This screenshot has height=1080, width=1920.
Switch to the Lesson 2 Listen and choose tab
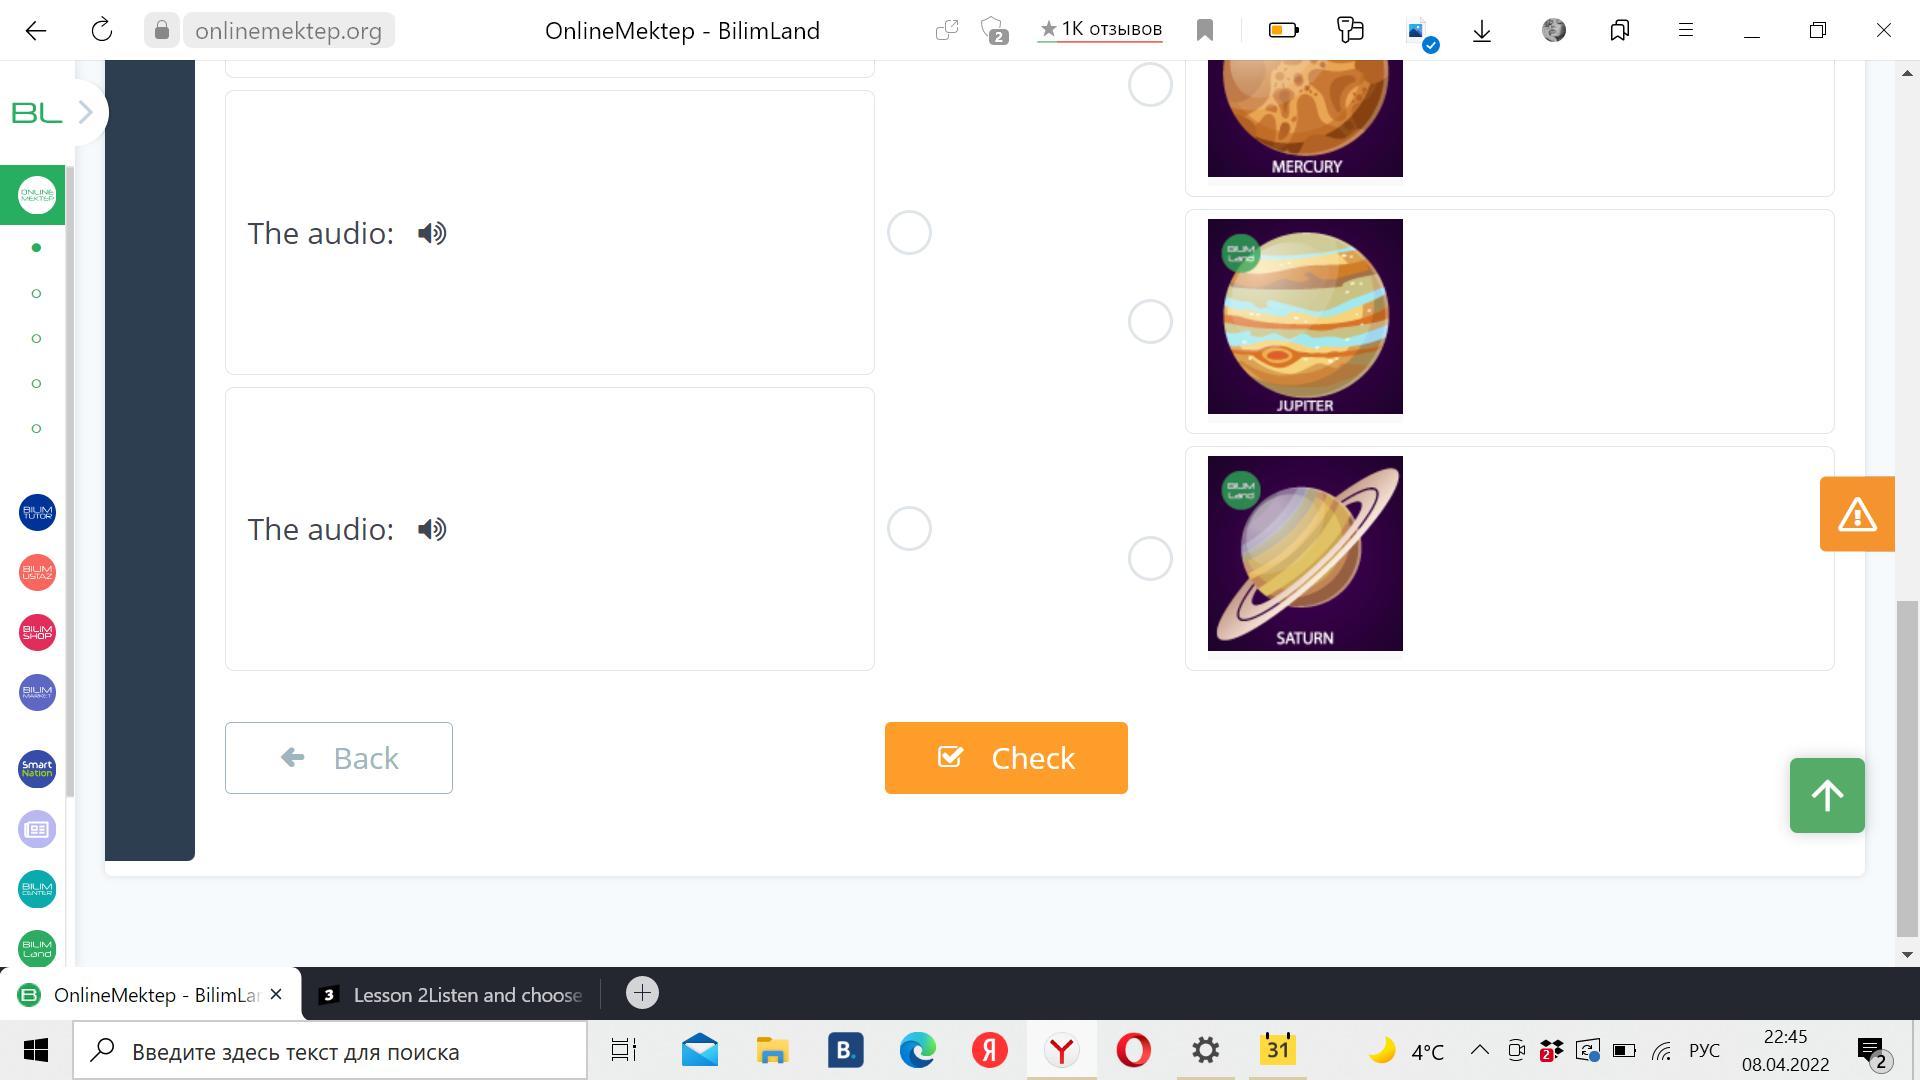[x=451, y=995]
